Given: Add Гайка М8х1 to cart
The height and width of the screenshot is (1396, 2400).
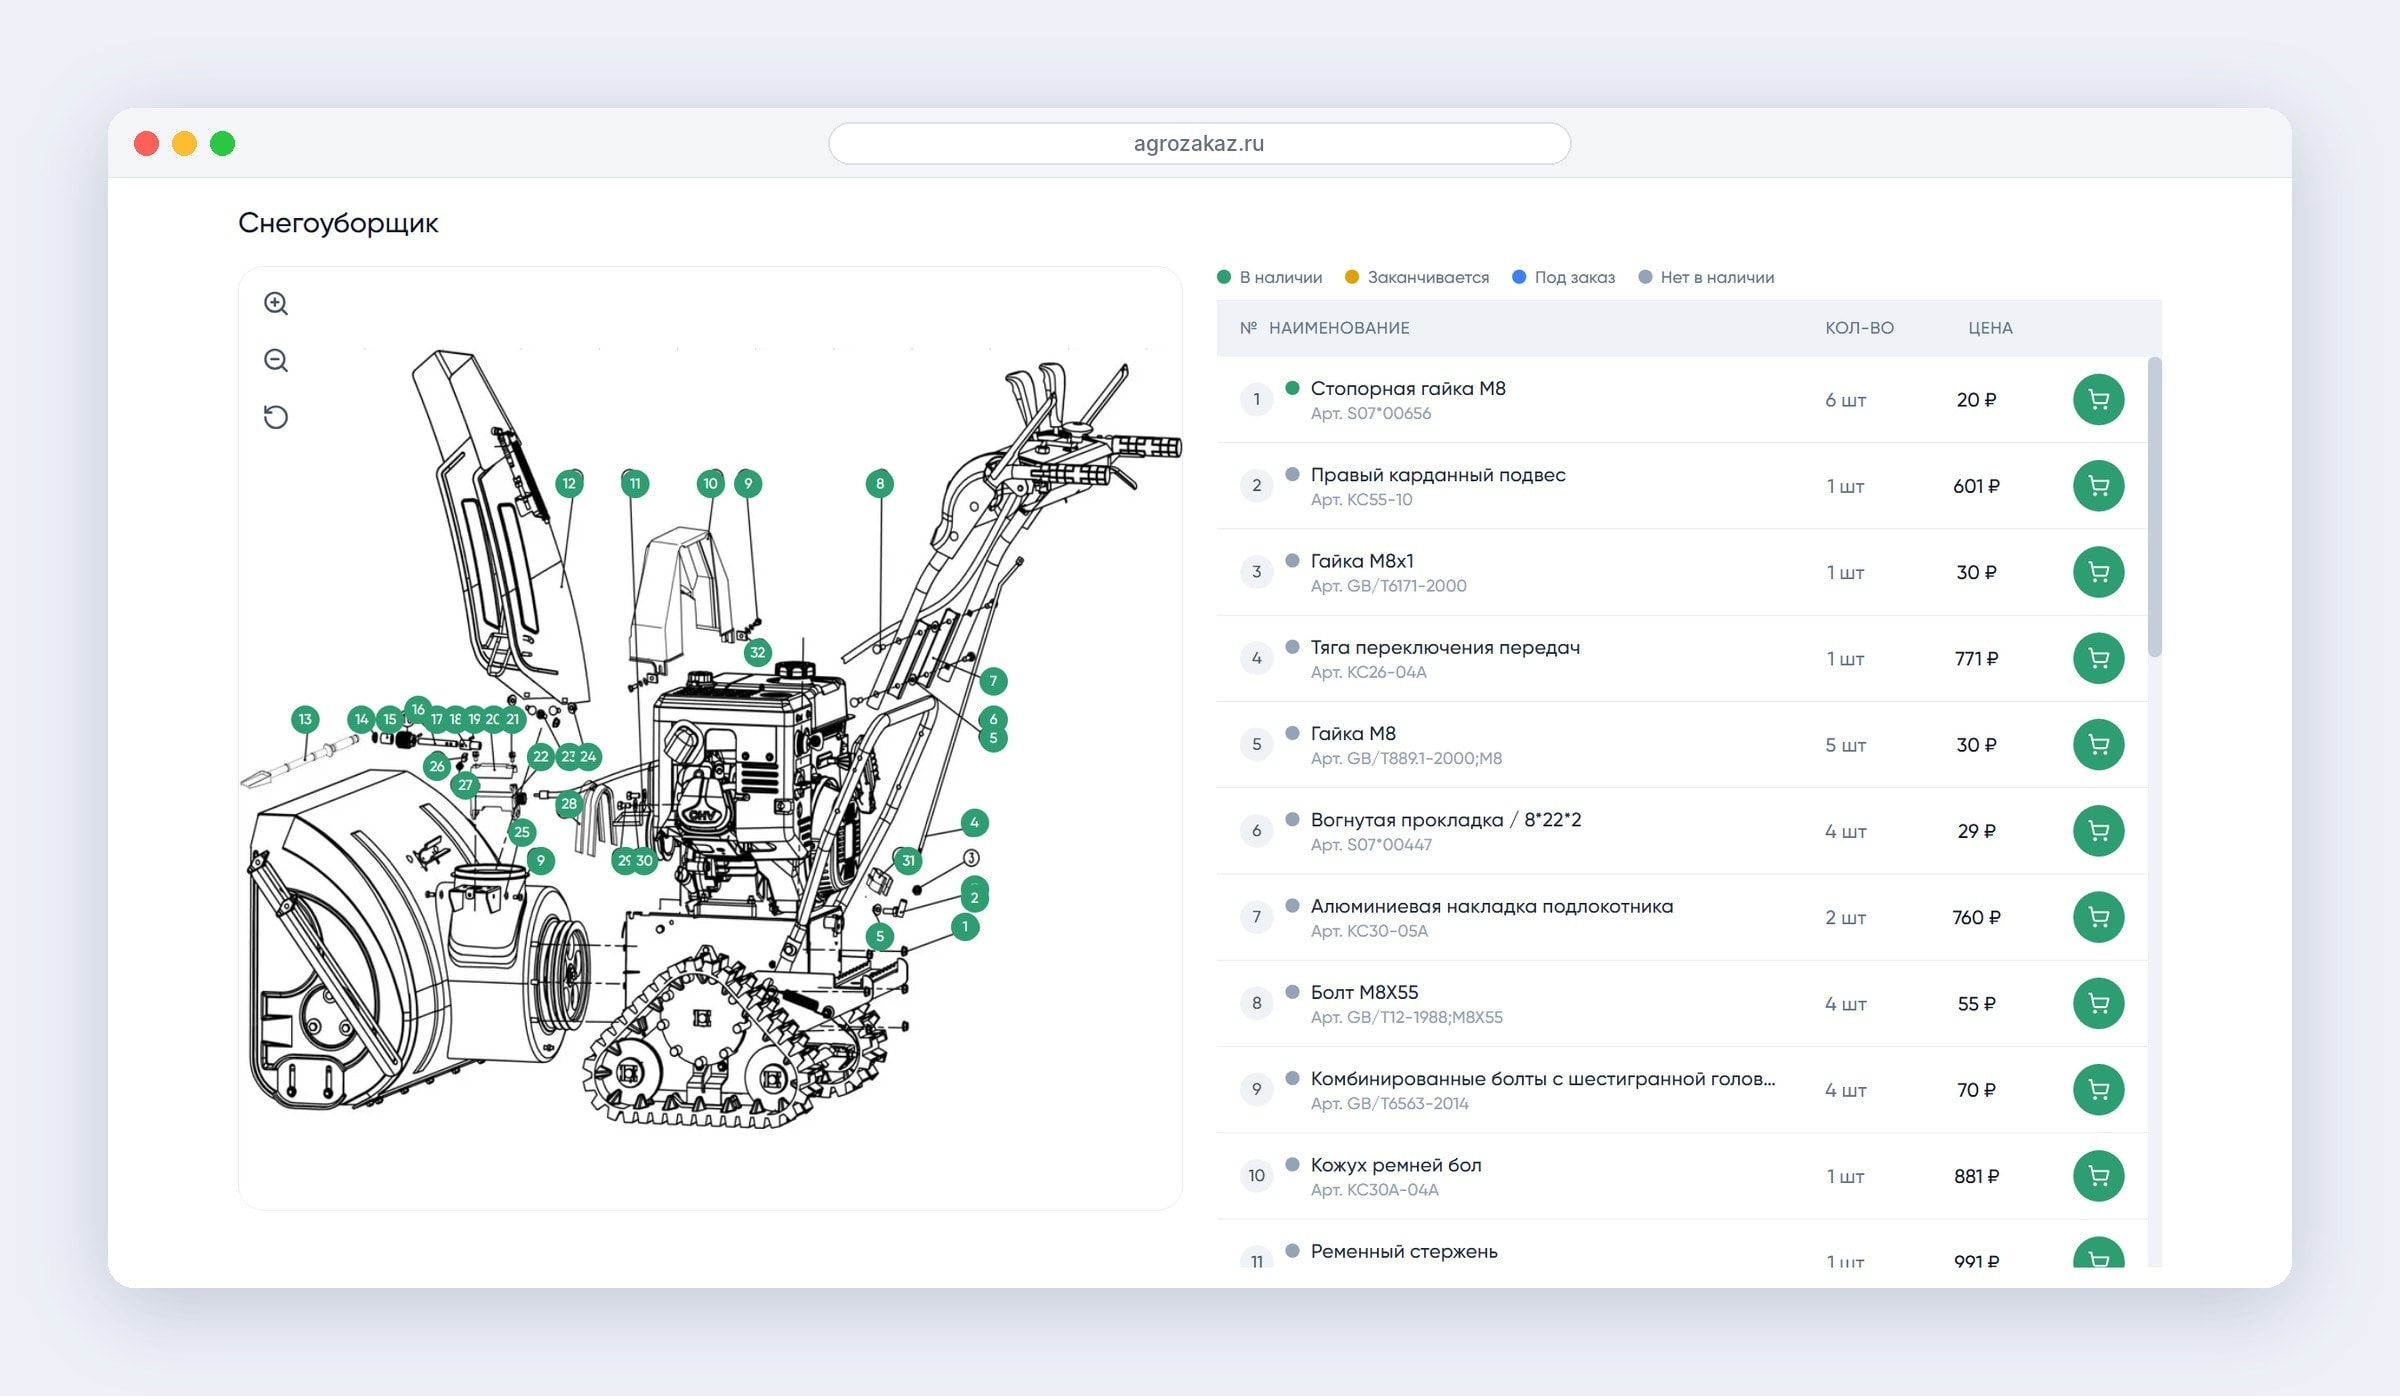Looking at the screenshot, I should tap(2098, 572).
